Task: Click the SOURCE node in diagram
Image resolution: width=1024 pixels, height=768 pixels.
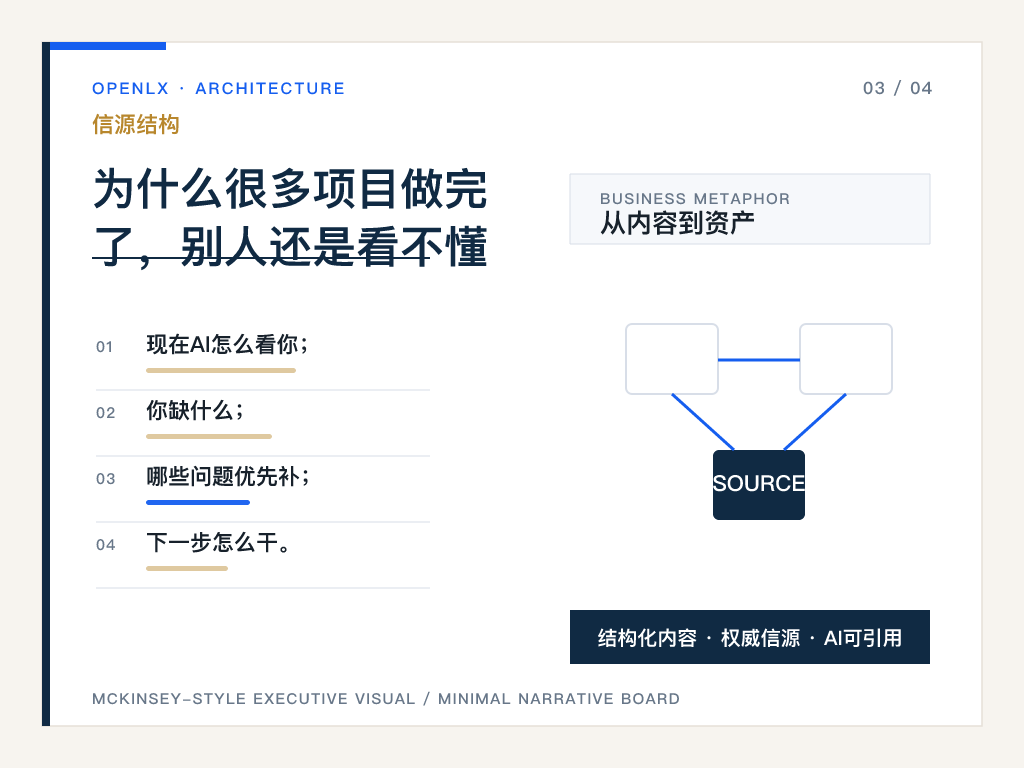Action: click(x=759, y=485)
